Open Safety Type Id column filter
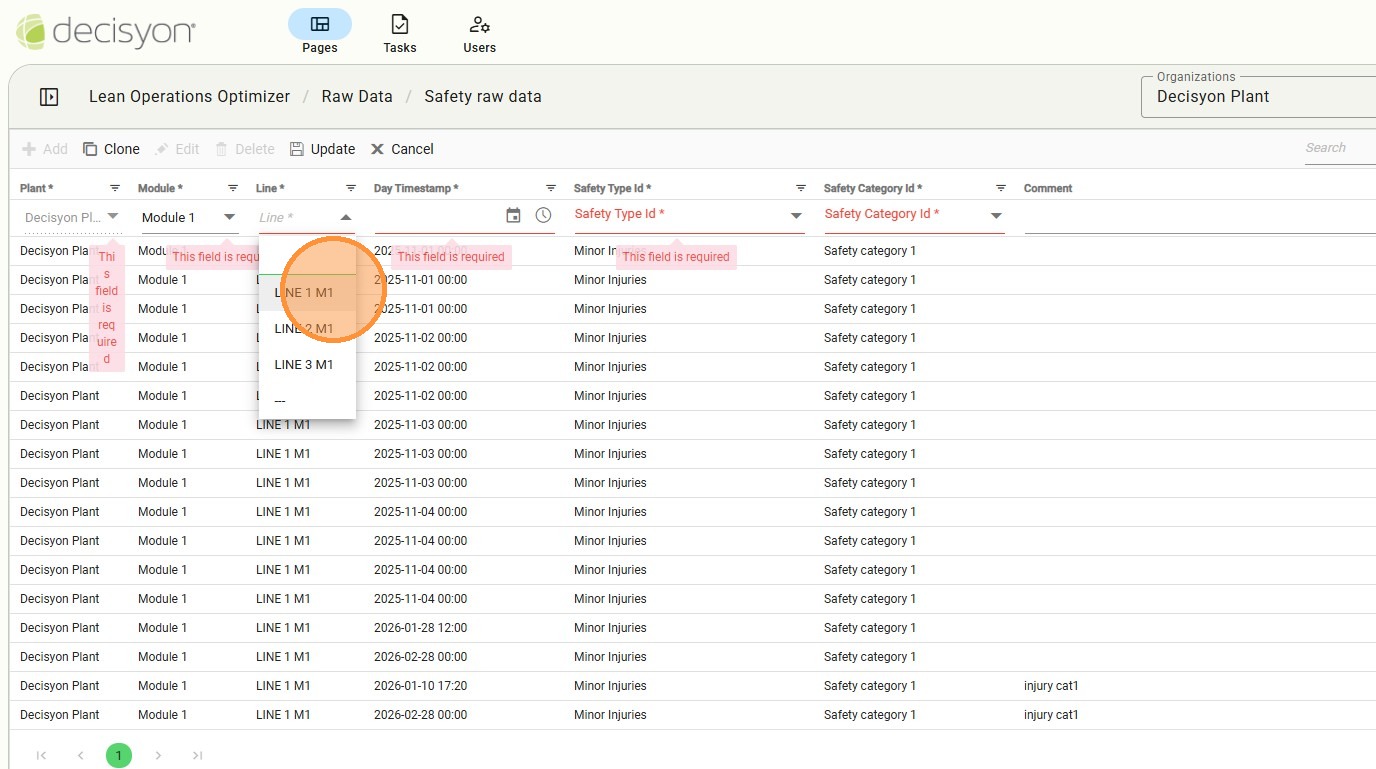Image resolution: width=1376 pixels, height=769 pixels. coord(801,188)
